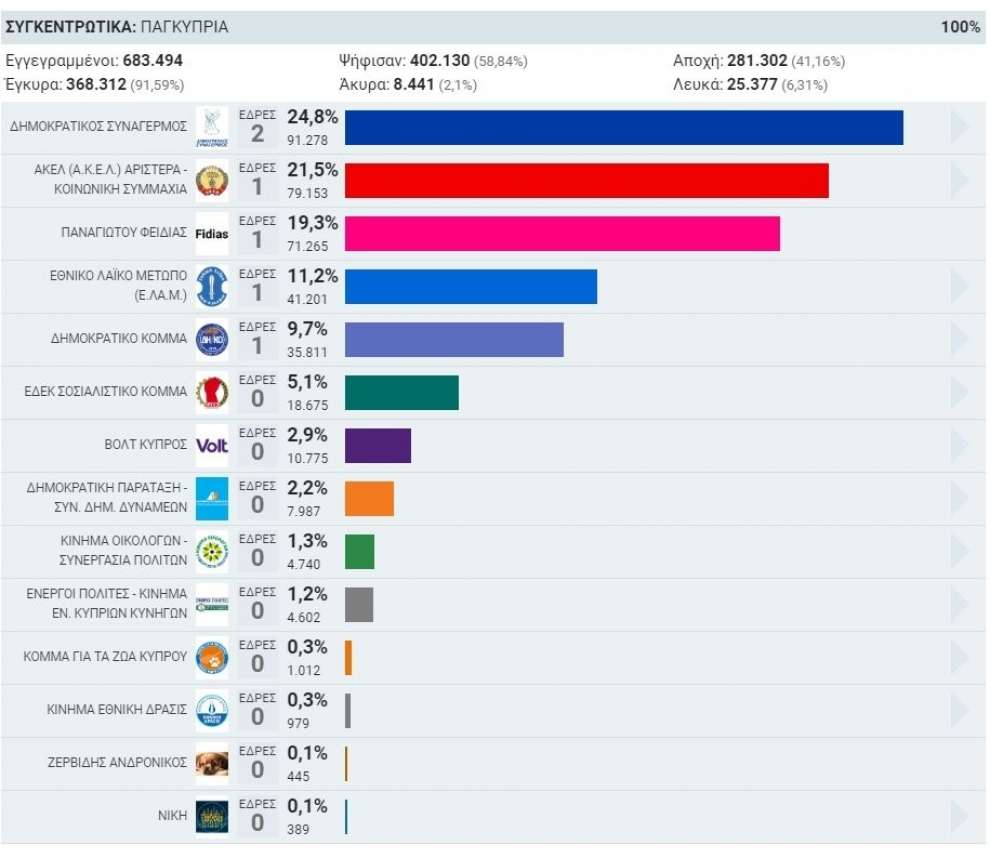
Task: Click the AKEL party emblem
Action: 212,181
